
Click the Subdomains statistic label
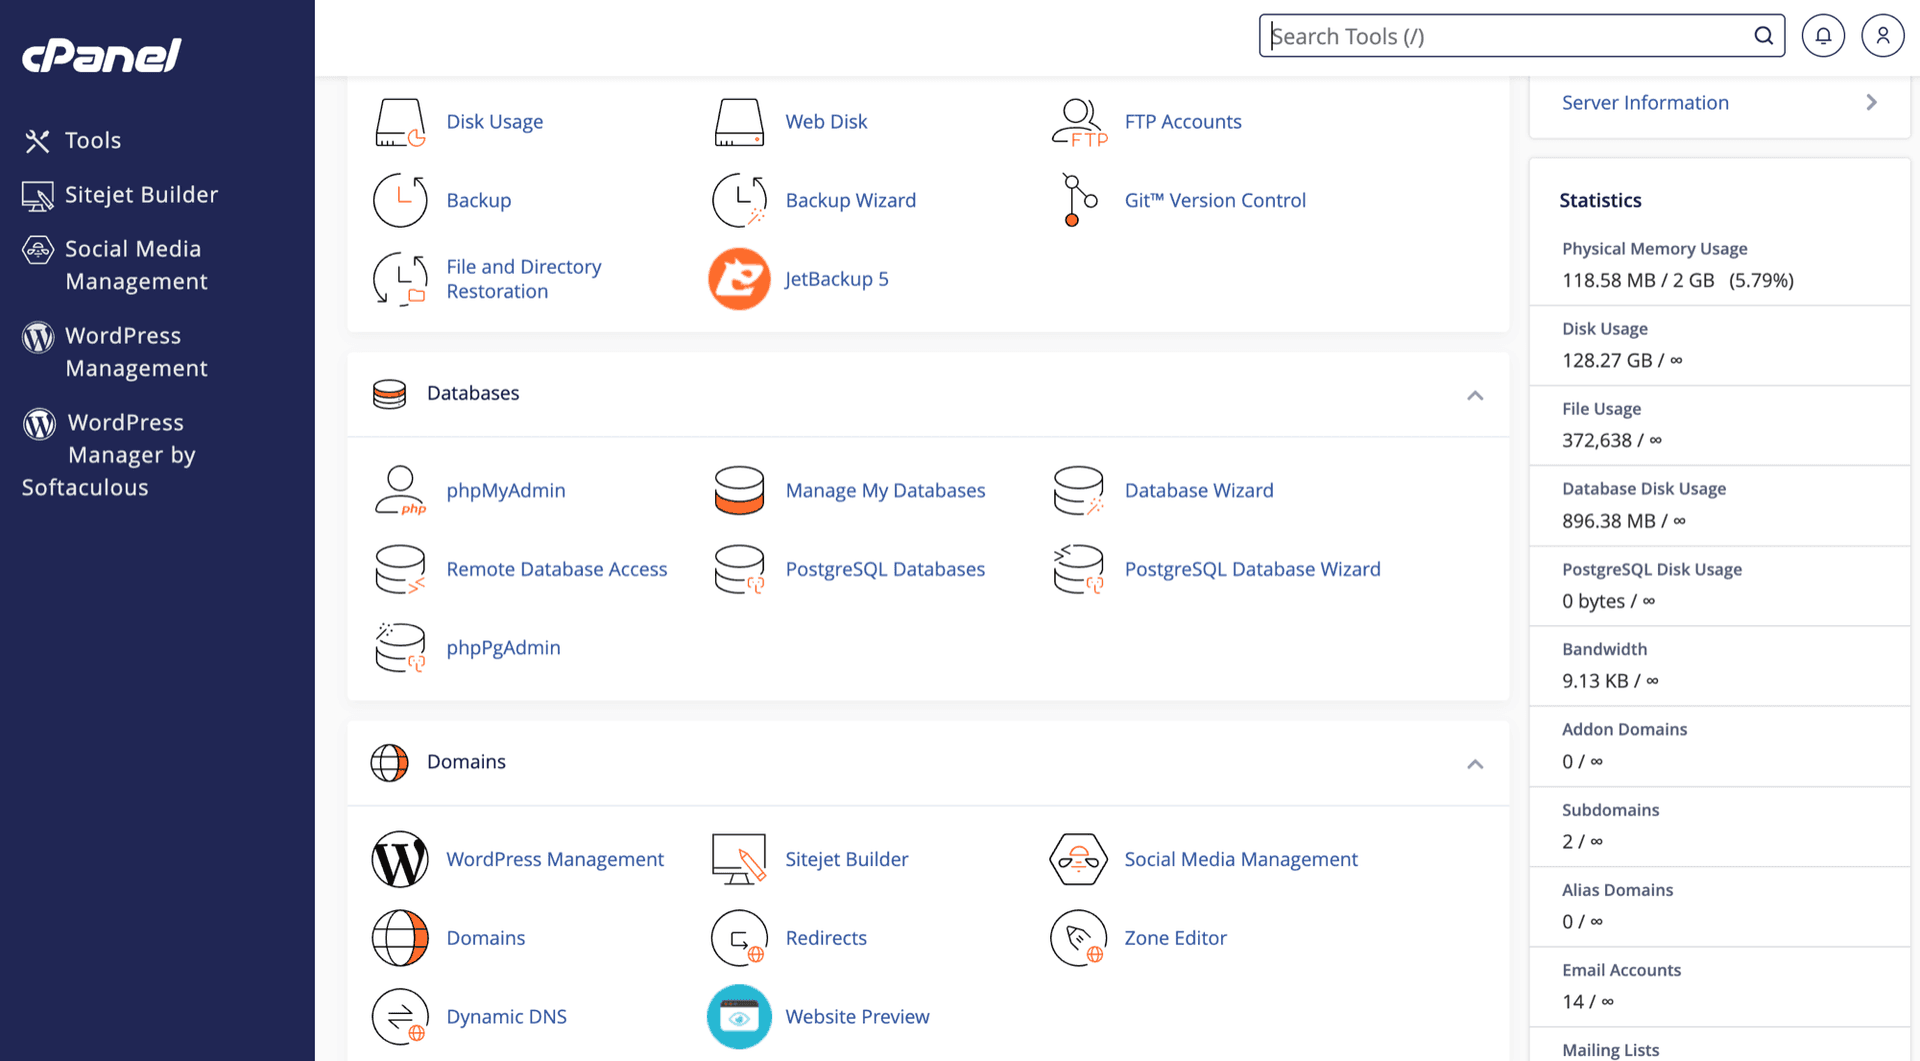pyautogui.click(x=1610, y=810)
